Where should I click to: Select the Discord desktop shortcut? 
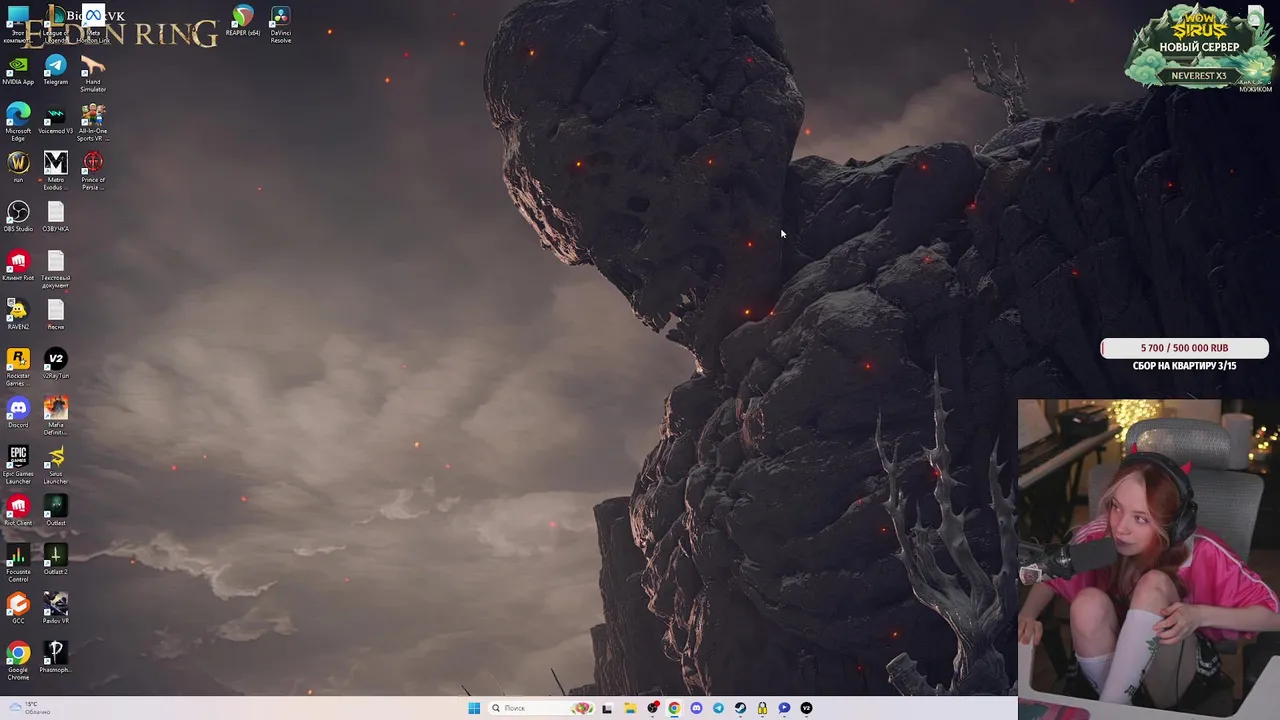pos(18,413)
